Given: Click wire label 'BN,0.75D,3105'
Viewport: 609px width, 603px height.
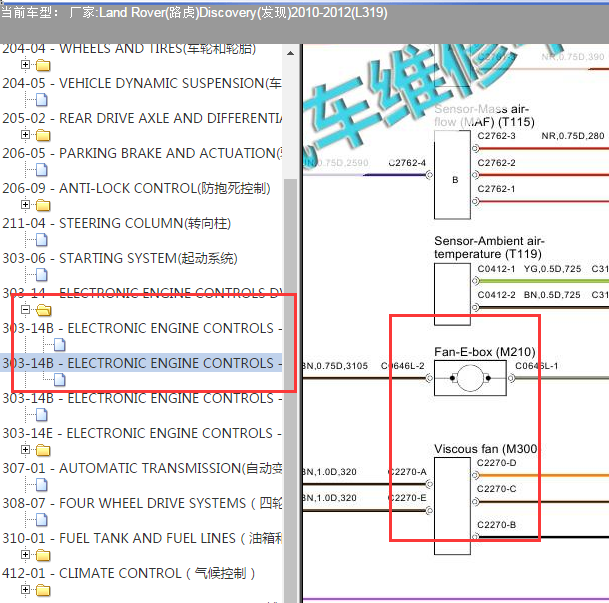Looking at the screenshot, I should pyautogui.click(x=335, y=366).
